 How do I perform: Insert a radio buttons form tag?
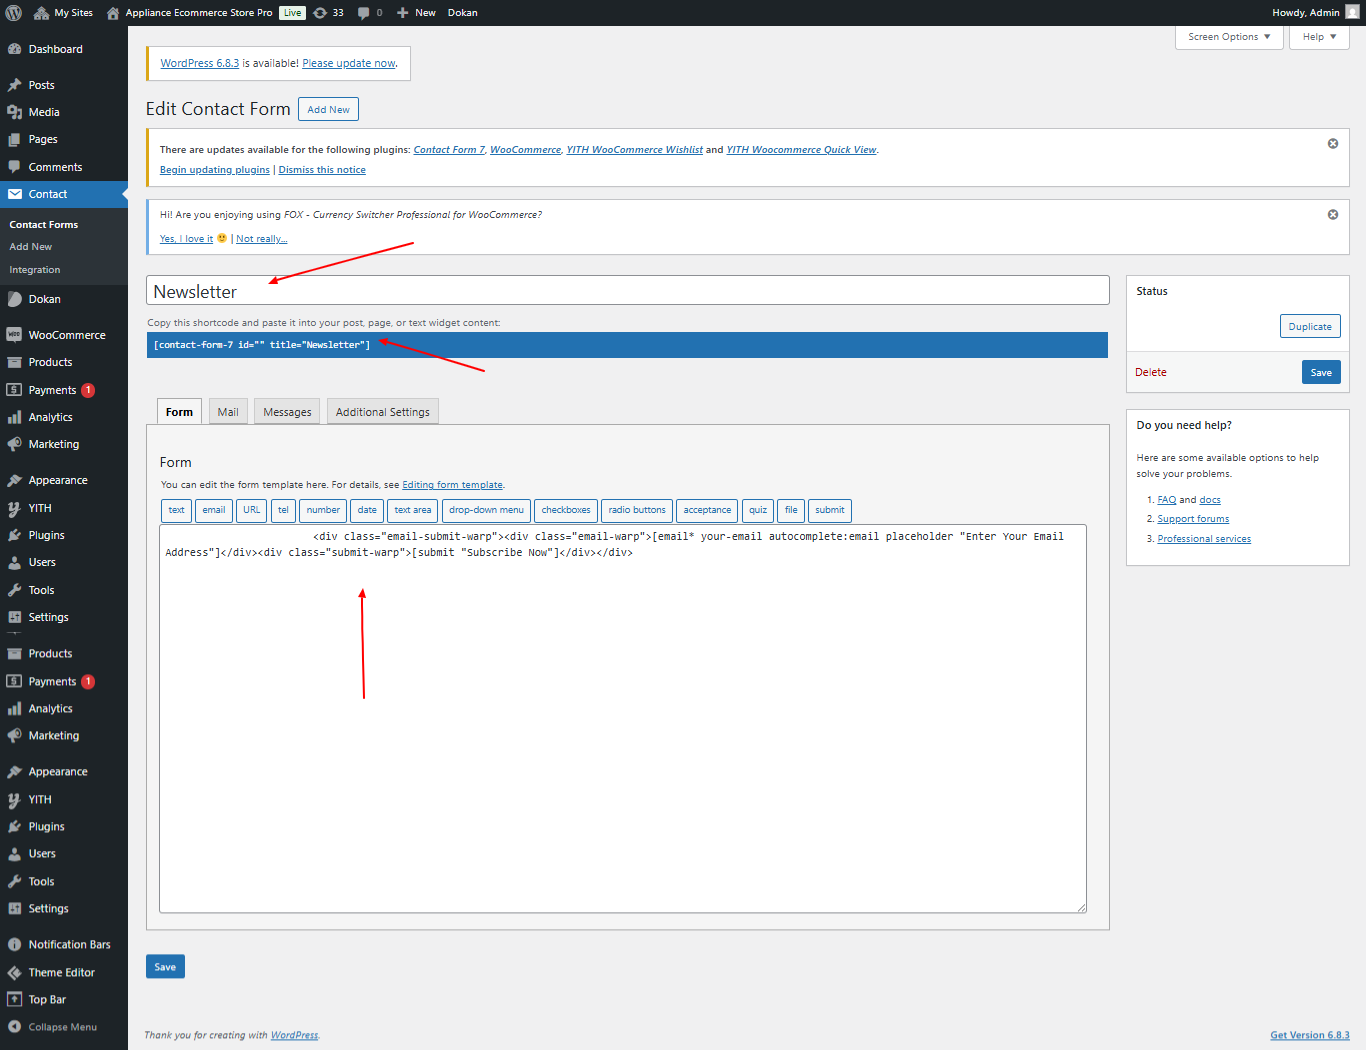(x=637, y=510)
